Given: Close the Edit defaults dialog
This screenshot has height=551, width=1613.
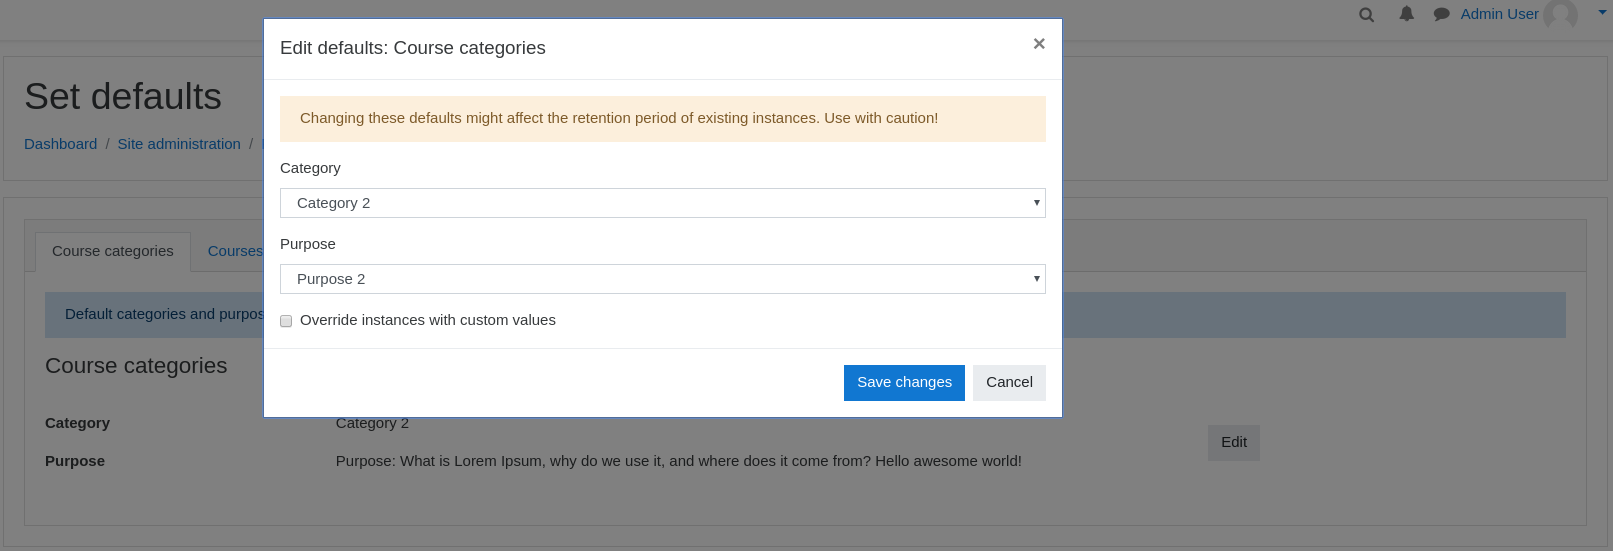Looking at the screenshot, I should tap(1039, 44).
